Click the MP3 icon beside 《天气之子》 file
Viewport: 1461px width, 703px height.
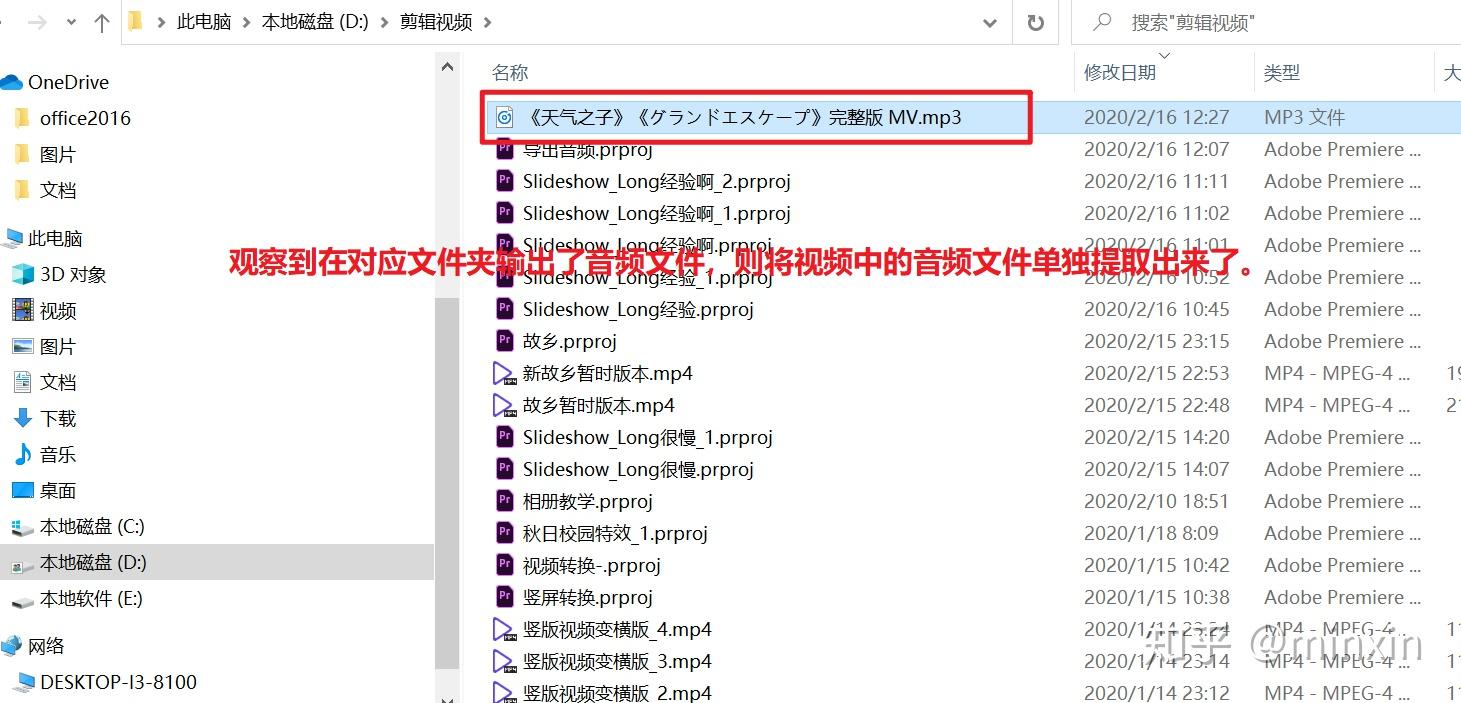[x=505, y=117]
